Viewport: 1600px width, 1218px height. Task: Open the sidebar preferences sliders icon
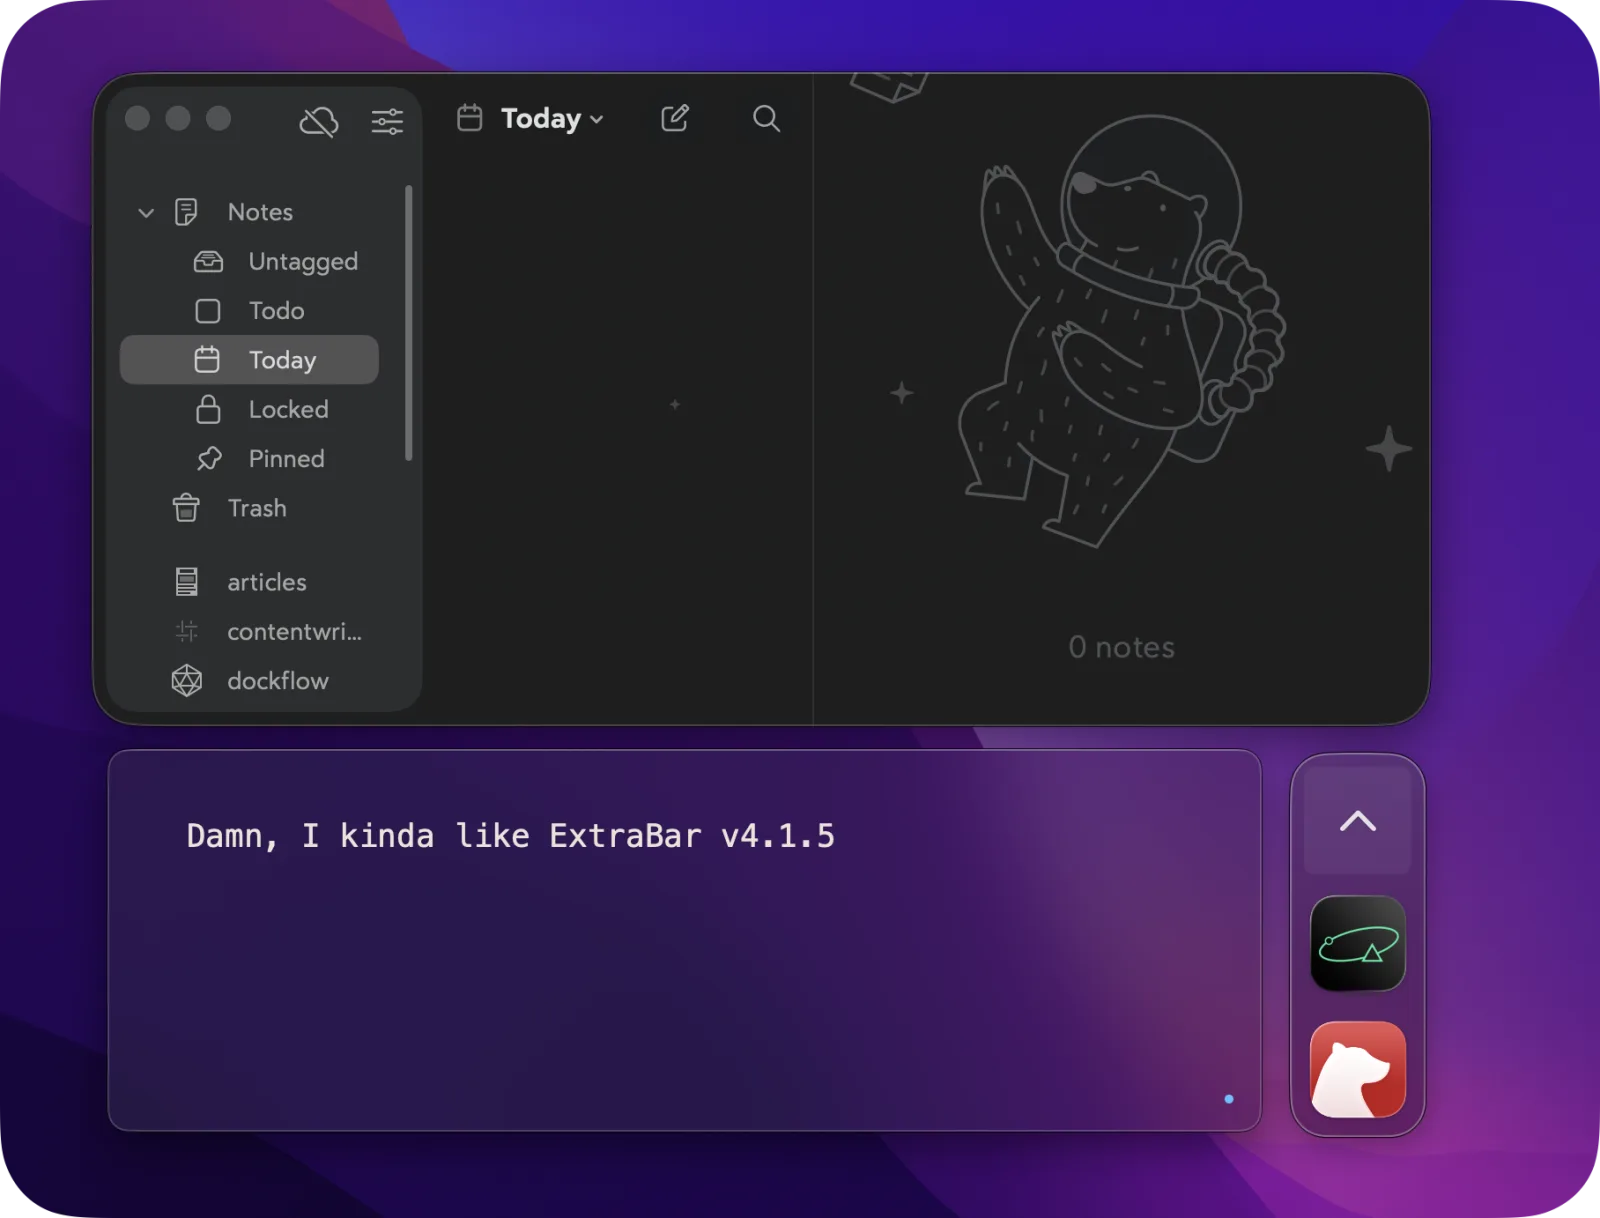point(387,121)
